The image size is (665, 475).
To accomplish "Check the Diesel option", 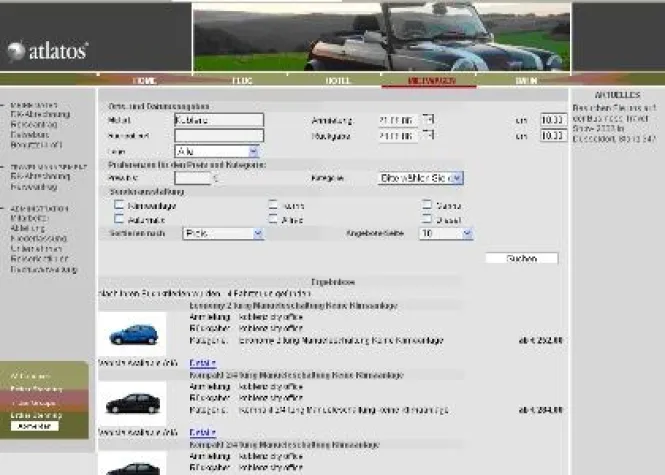I will click(427, 218).
